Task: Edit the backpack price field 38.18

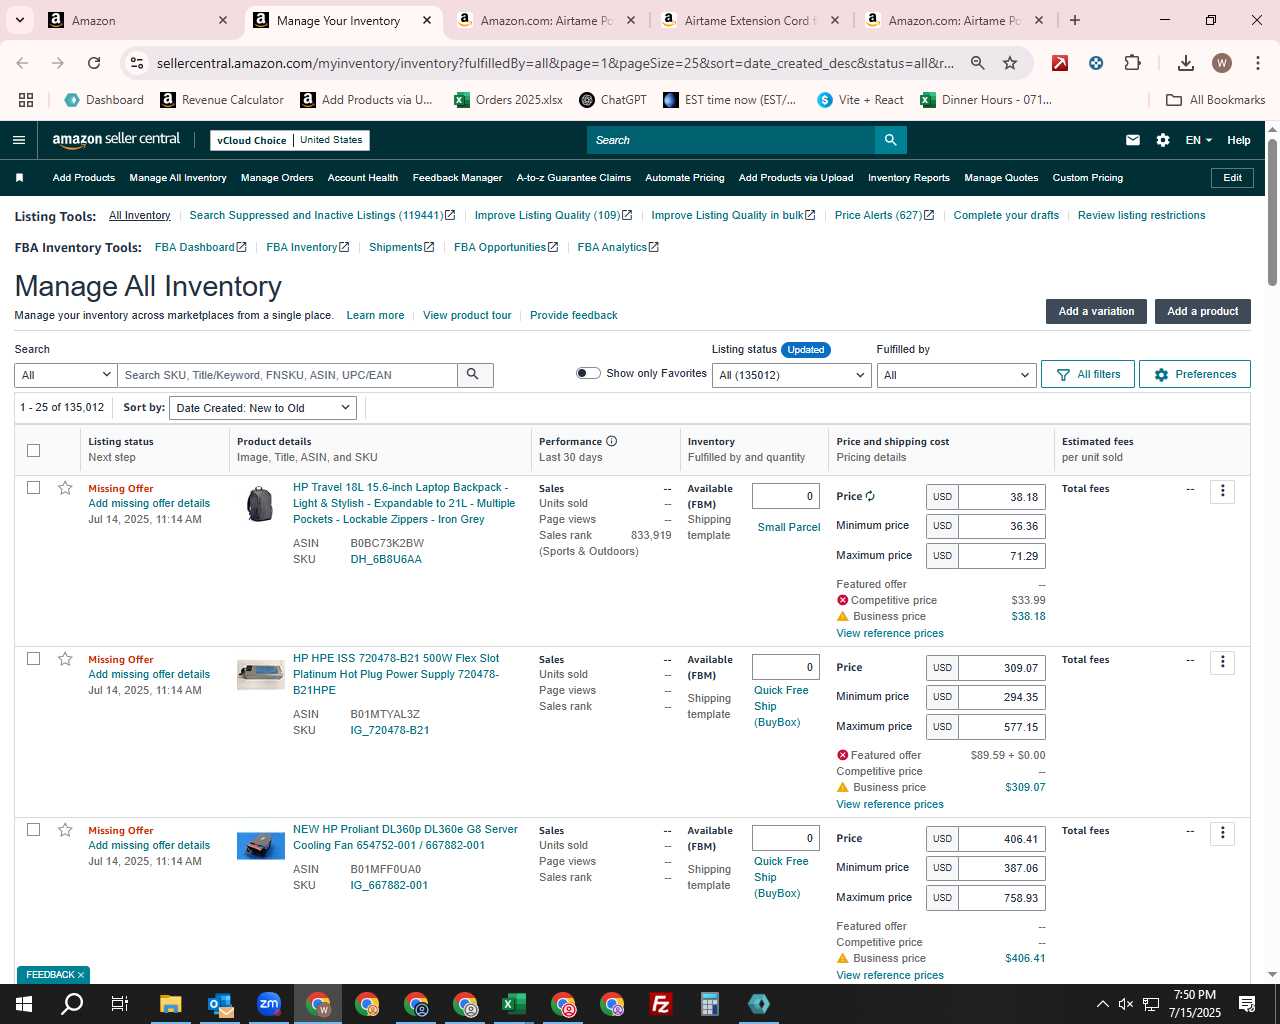Action: coord(1001,497)
